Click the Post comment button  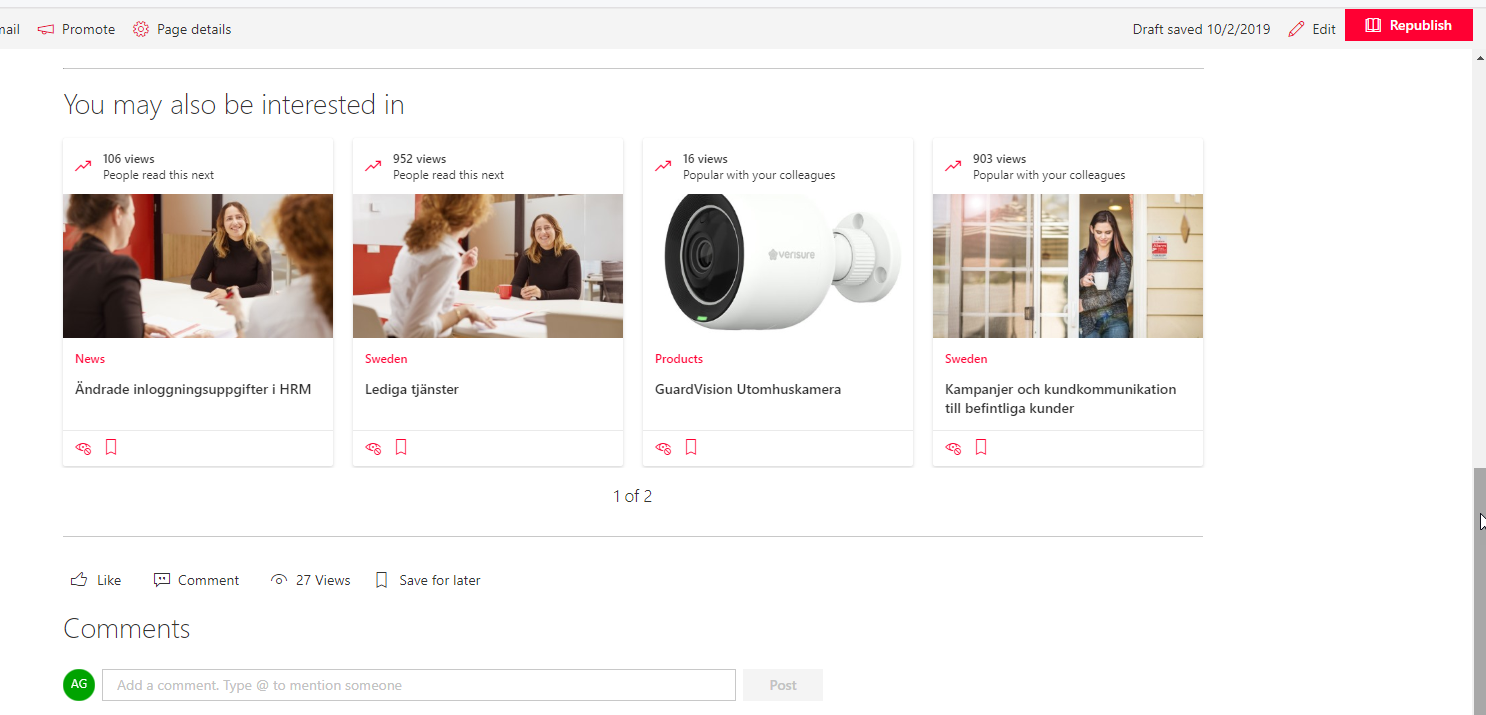pos(783,685)
